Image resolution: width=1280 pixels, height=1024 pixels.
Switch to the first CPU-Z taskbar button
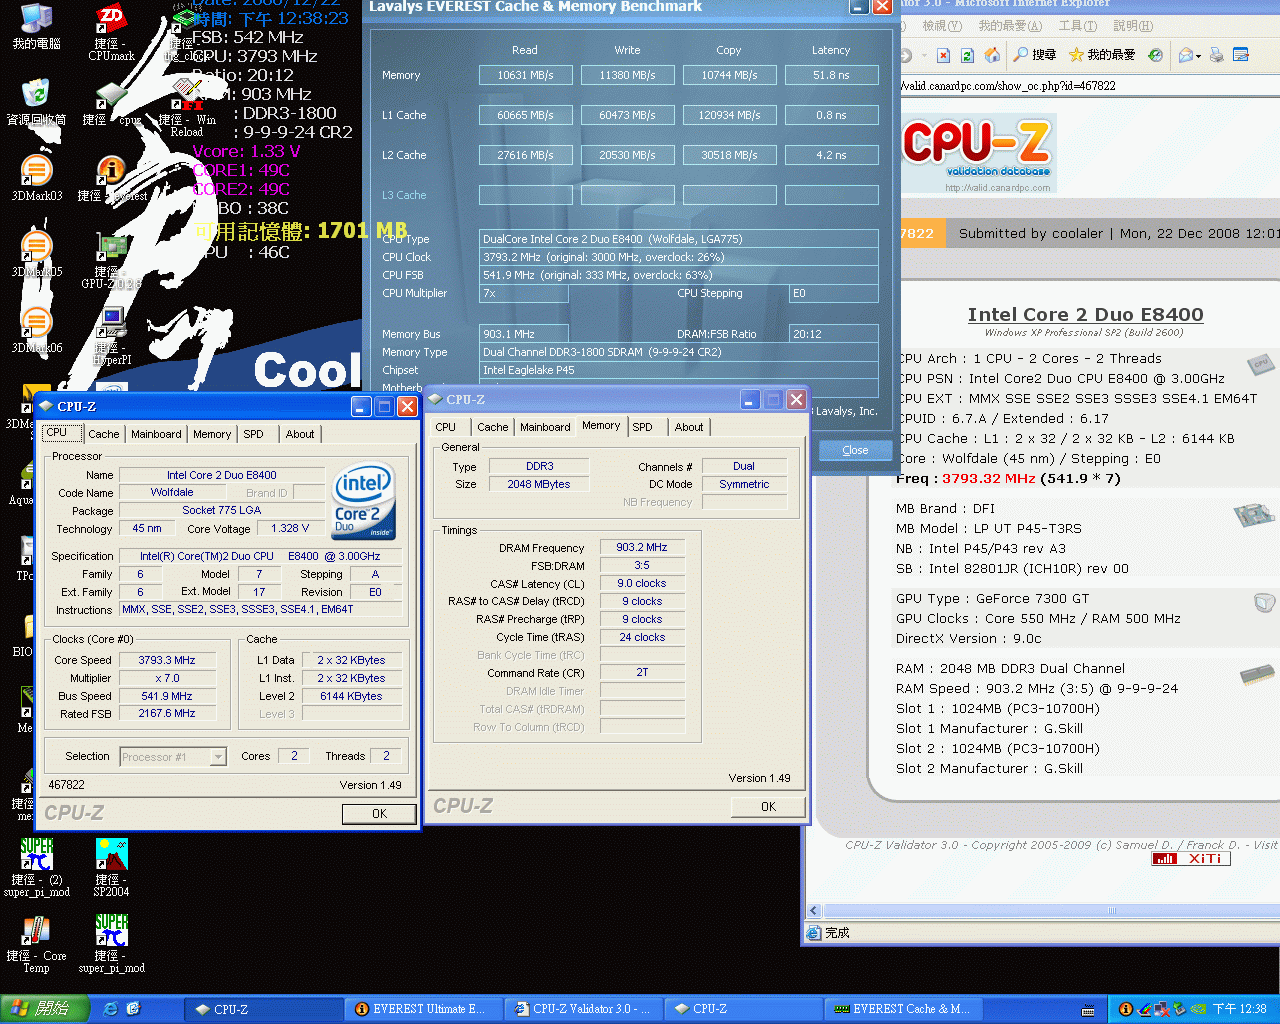click(x=262, y=1009)
